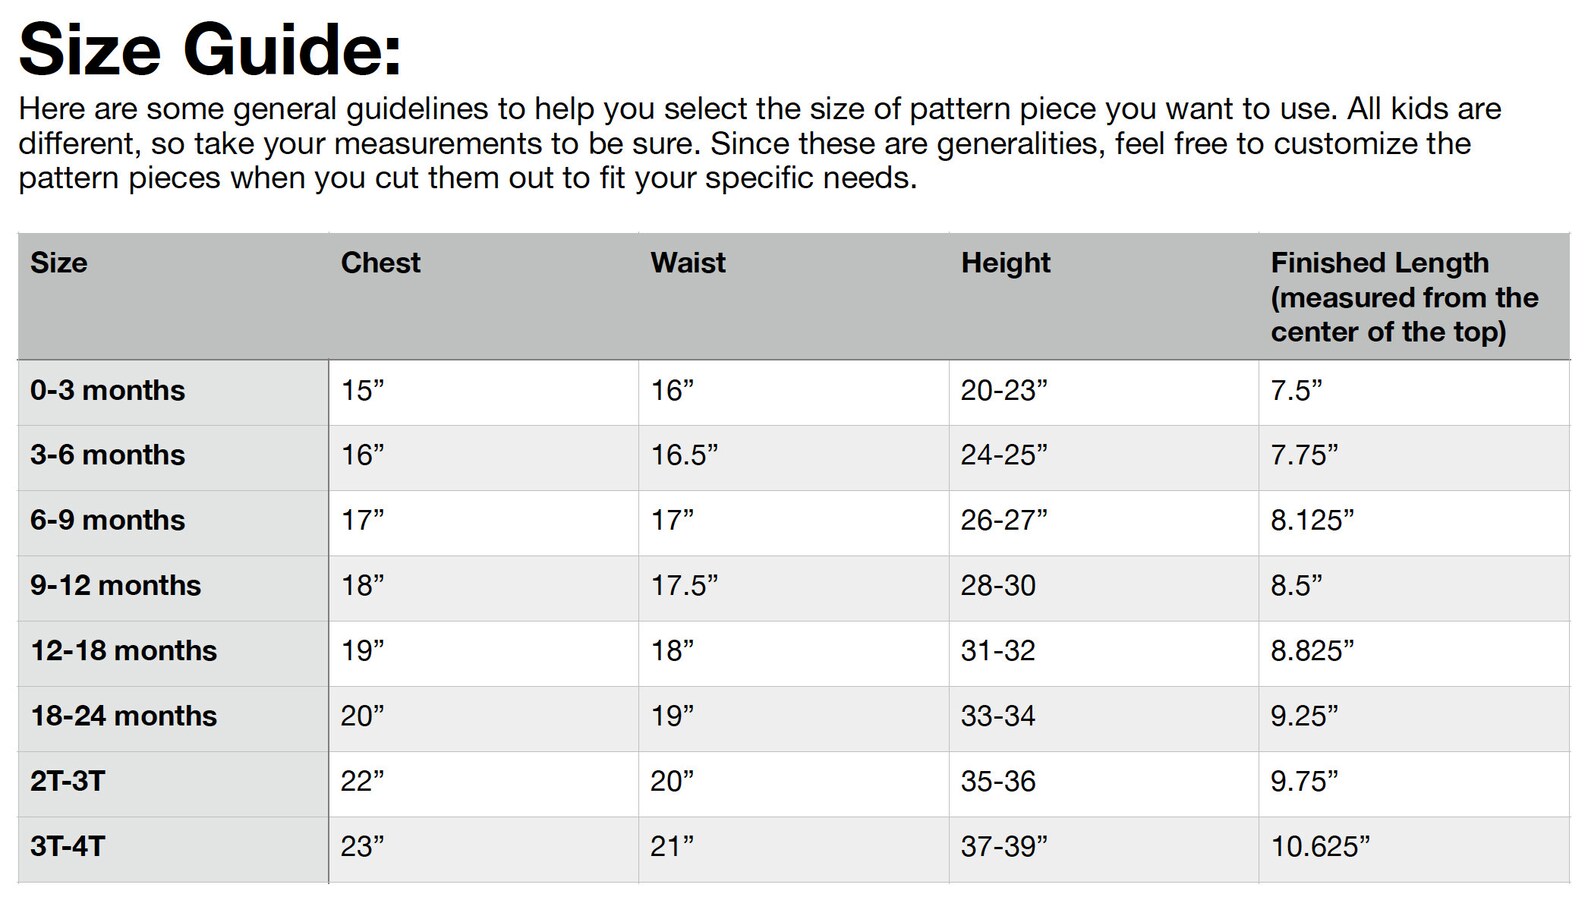Viewport: 1588px width, 897px height.
Task: Click the 10.625” finished length cell
Action: pyautogui.click(x=1319, y=847)
